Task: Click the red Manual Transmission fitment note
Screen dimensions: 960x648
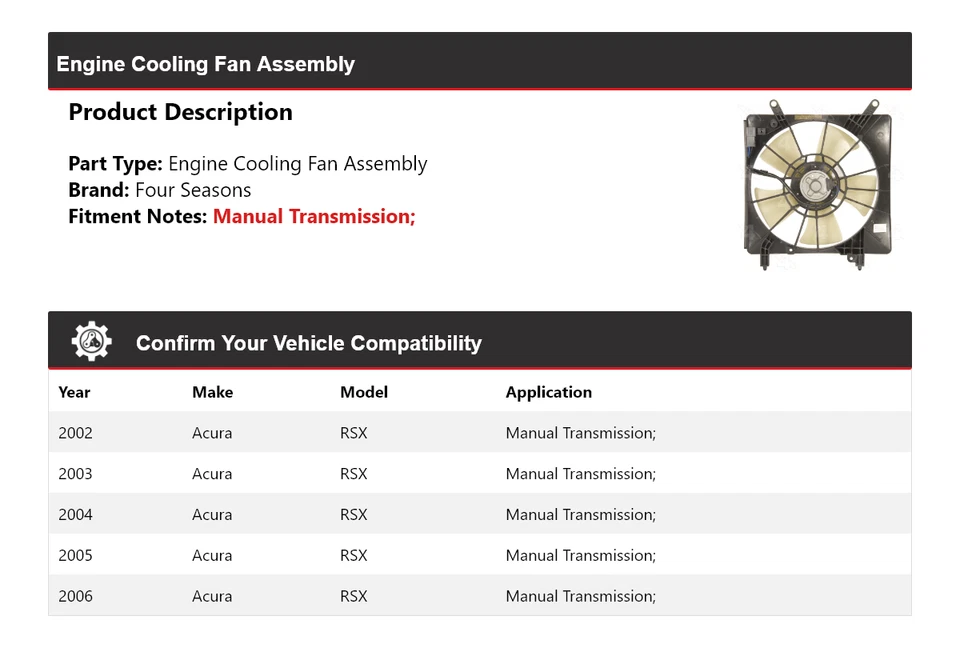Action: pyautogui.click(x=314, y=216)
